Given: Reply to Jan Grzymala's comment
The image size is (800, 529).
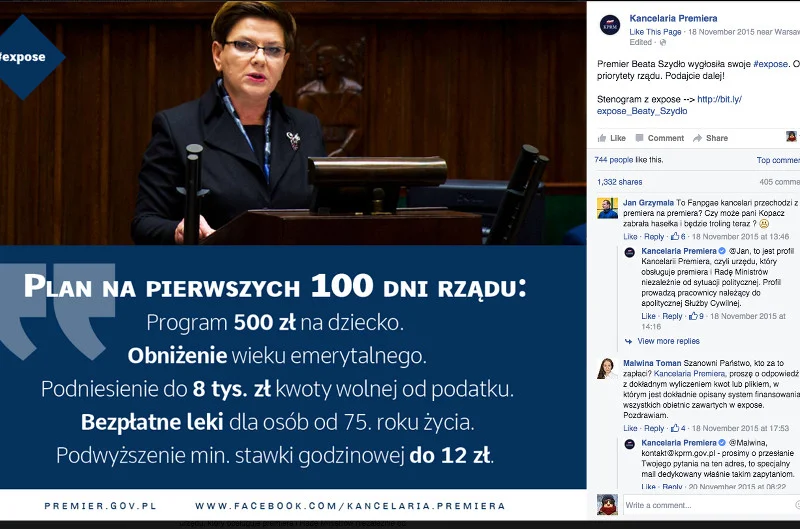Looking at the screenshot, I should [654, 237].
